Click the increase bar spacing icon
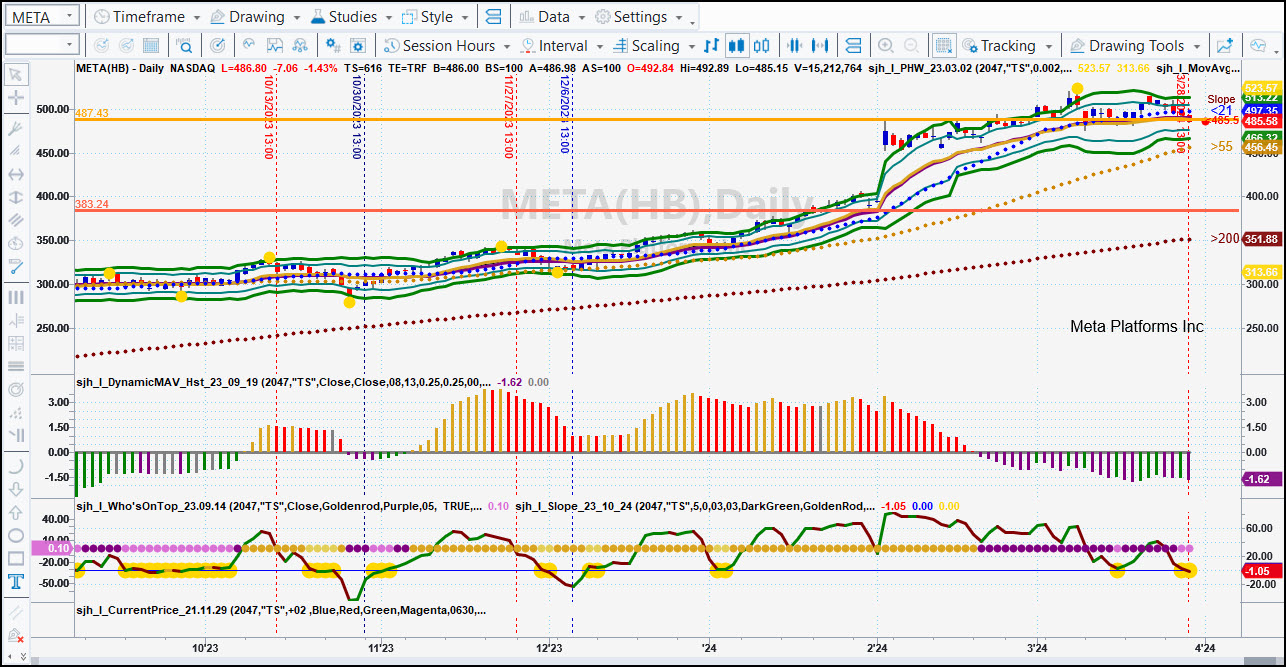This screenshot has width=1286, height=667. (x=821, y=45)
